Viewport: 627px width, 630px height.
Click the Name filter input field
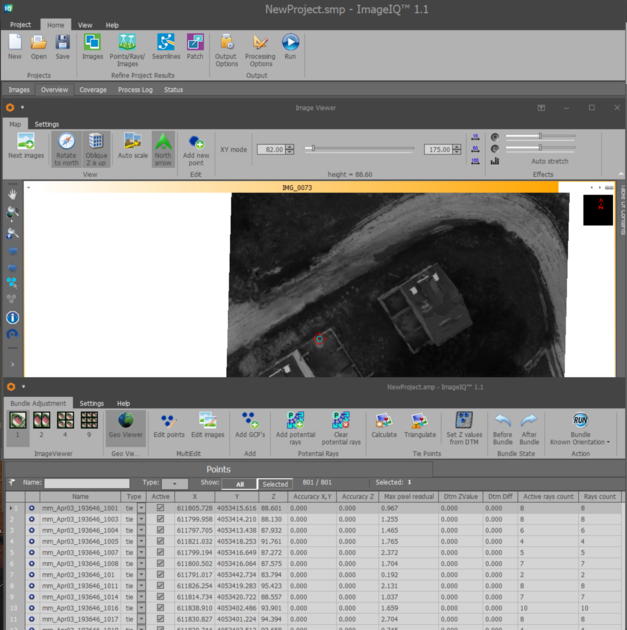tap(86, 484)
